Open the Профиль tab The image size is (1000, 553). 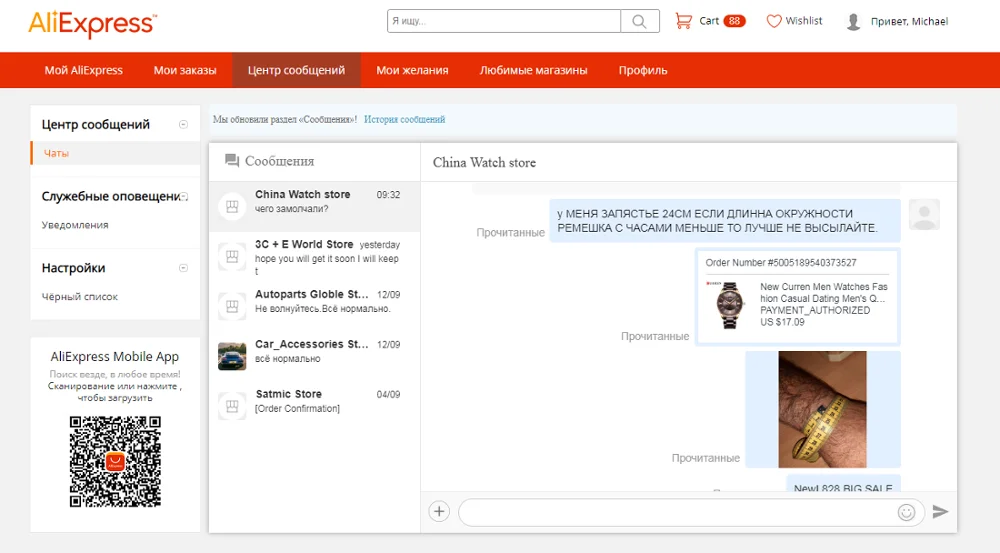point(643,70)
